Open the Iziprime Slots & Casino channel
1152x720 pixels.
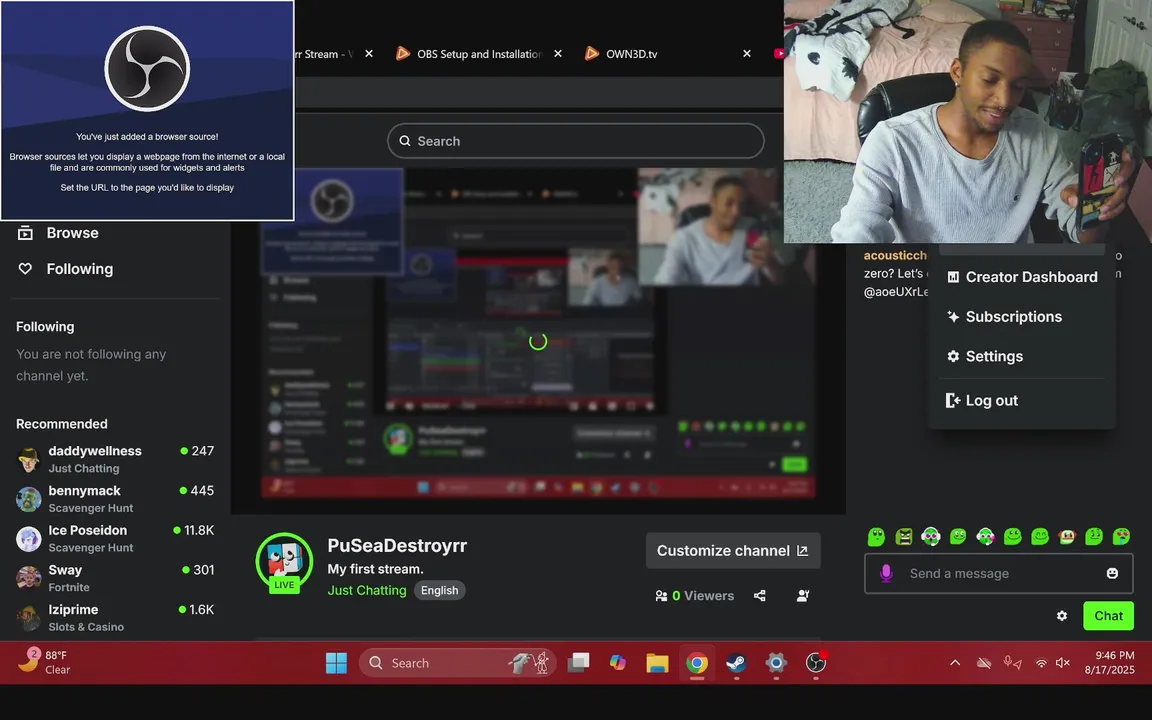pyautogui.click(x=115, y=618)
